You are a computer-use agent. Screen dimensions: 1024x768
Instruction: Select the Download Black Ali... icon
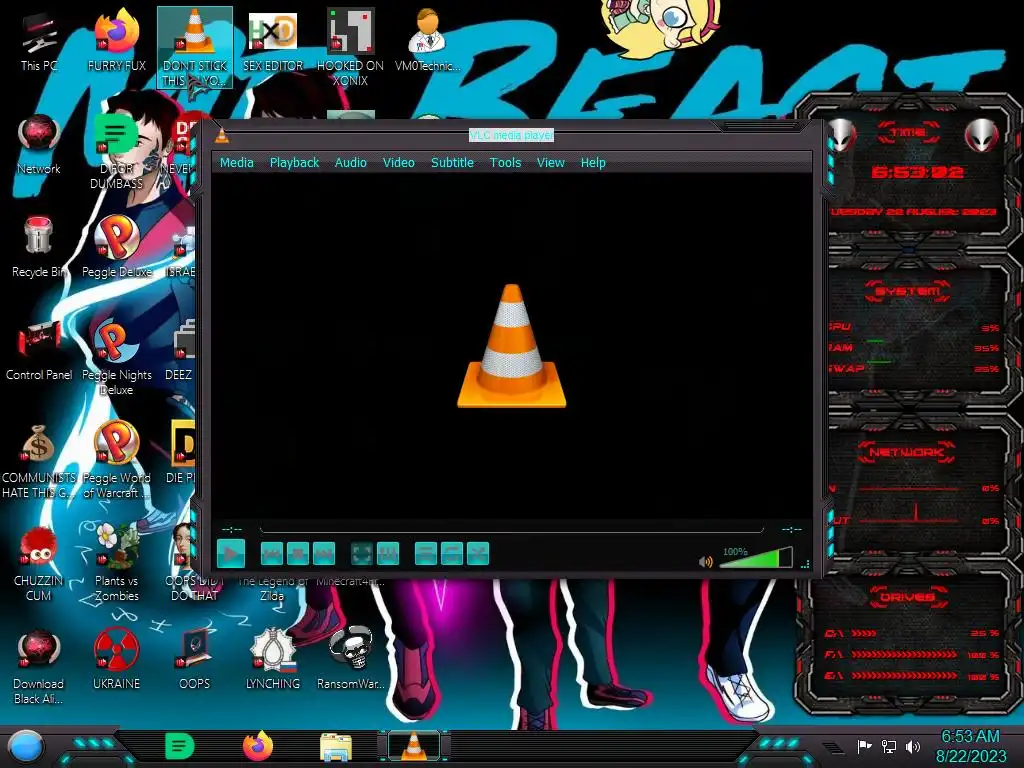(x=39, y=666)
